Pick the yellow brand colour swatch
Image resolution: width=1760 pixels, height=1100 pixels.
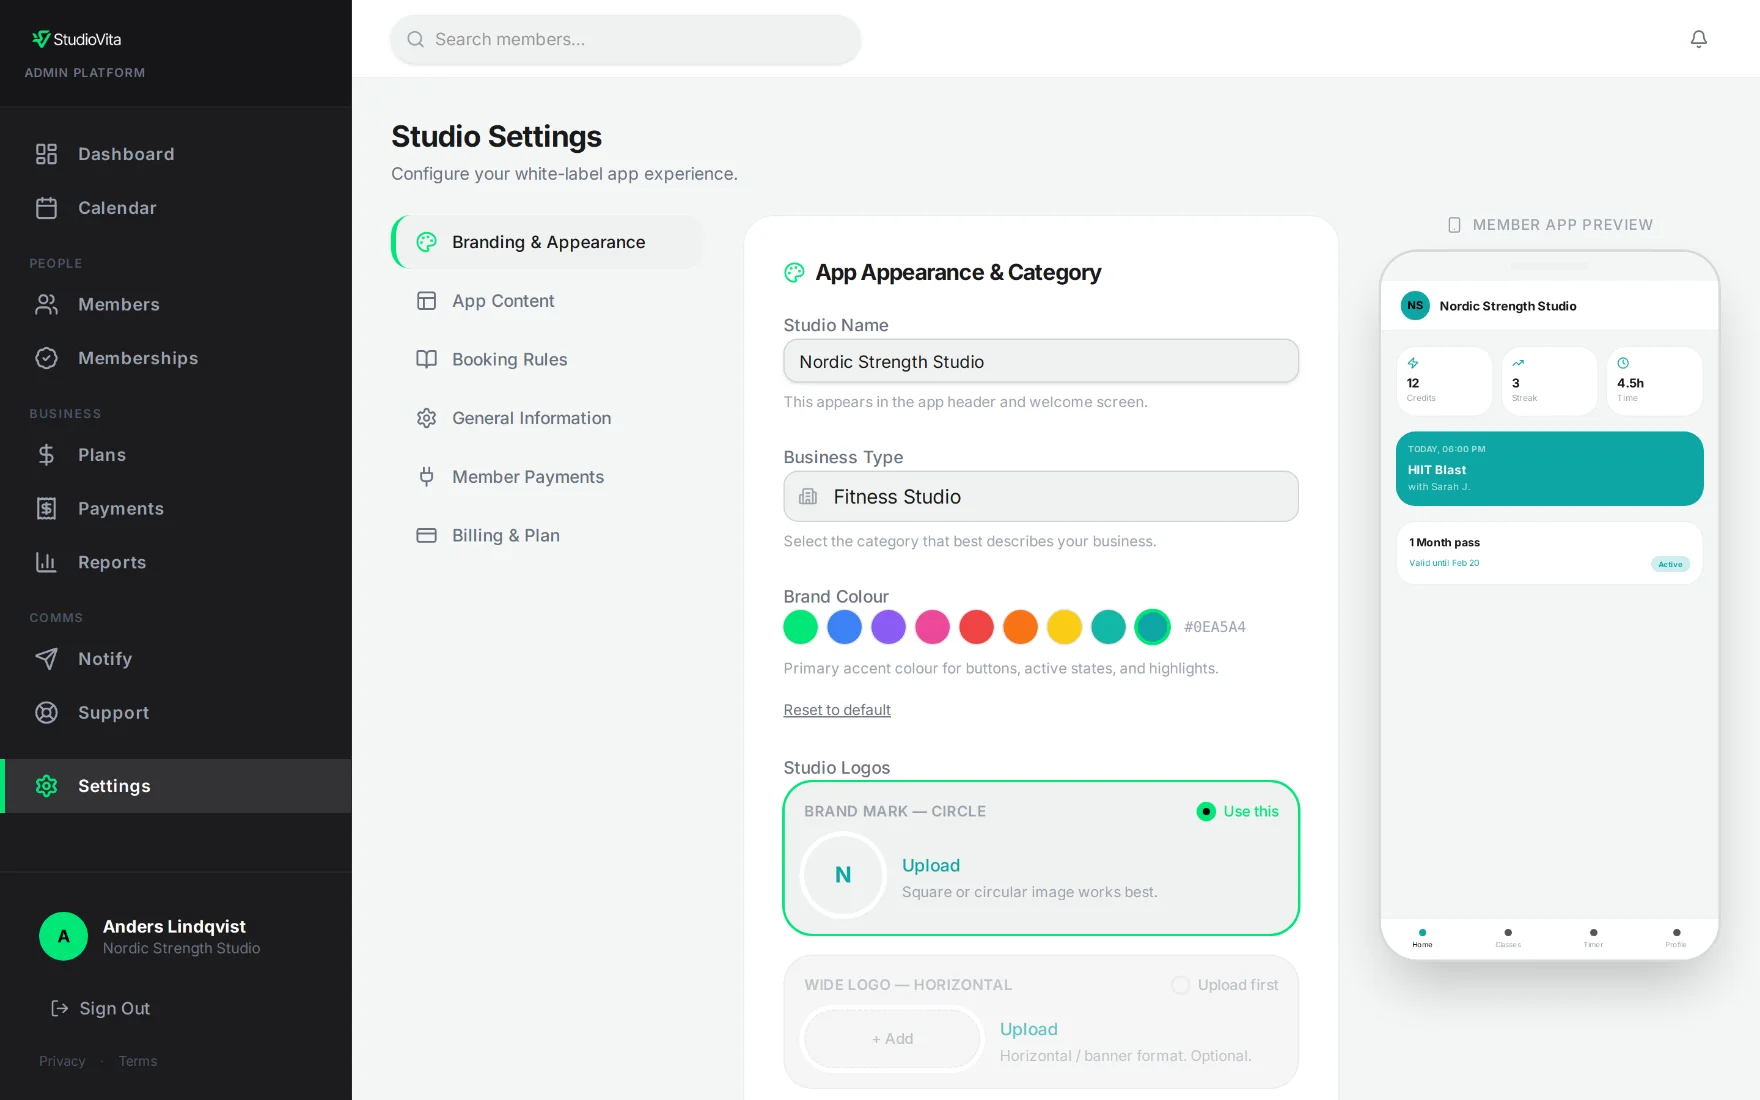[x=1064, y=627]
